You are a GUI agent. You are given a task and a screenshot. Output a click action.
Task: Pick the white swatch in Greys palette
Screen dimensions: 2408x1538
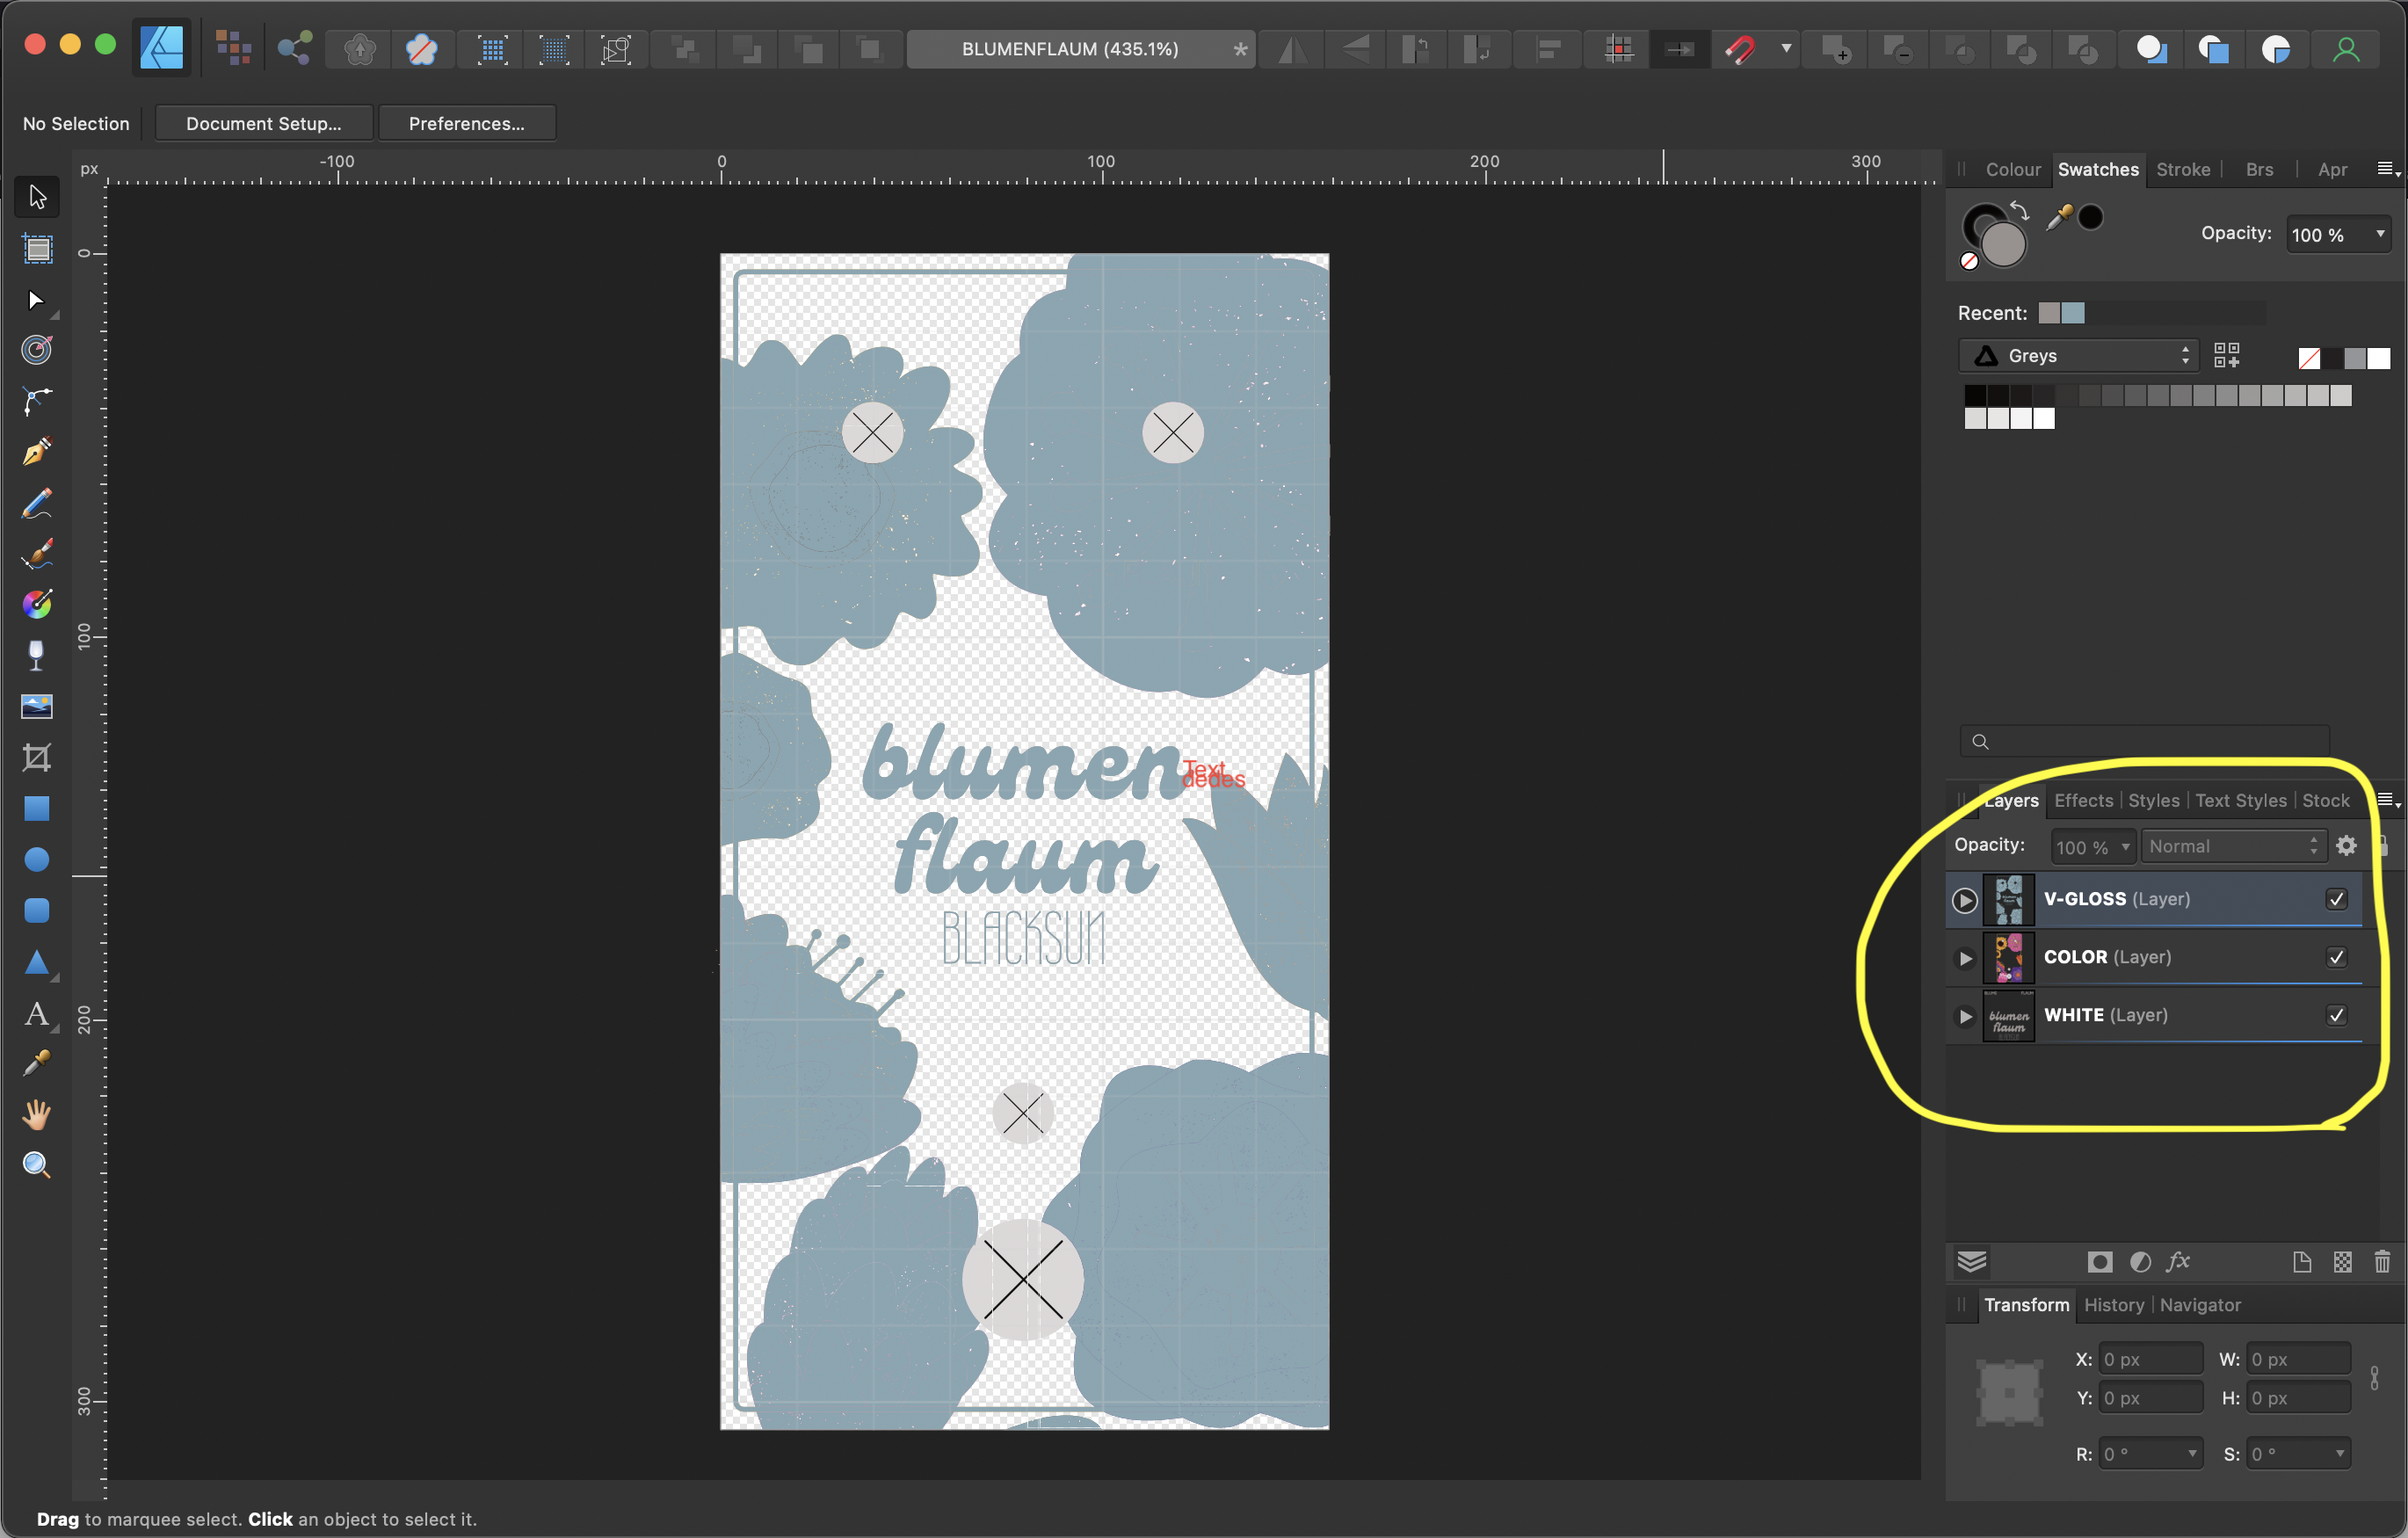coord(2043,419)
